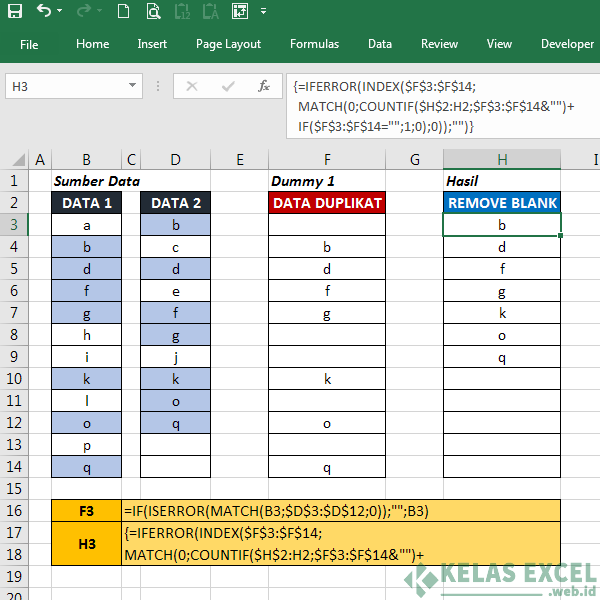Open the Name Box dropdown arrow

132,85
